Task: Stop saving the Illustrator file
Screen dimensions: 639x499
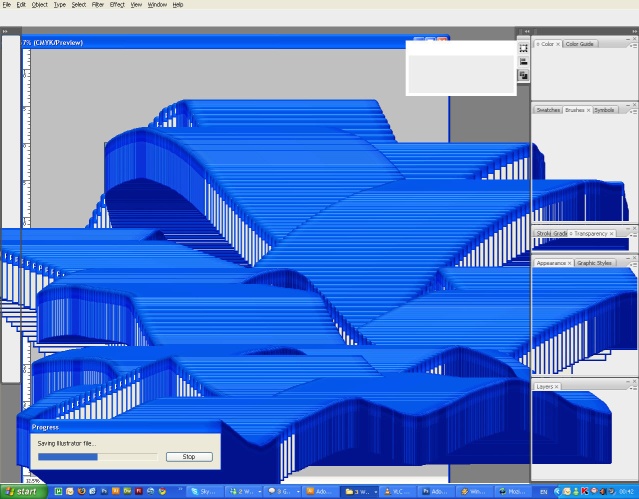Action: coord(188,456)
